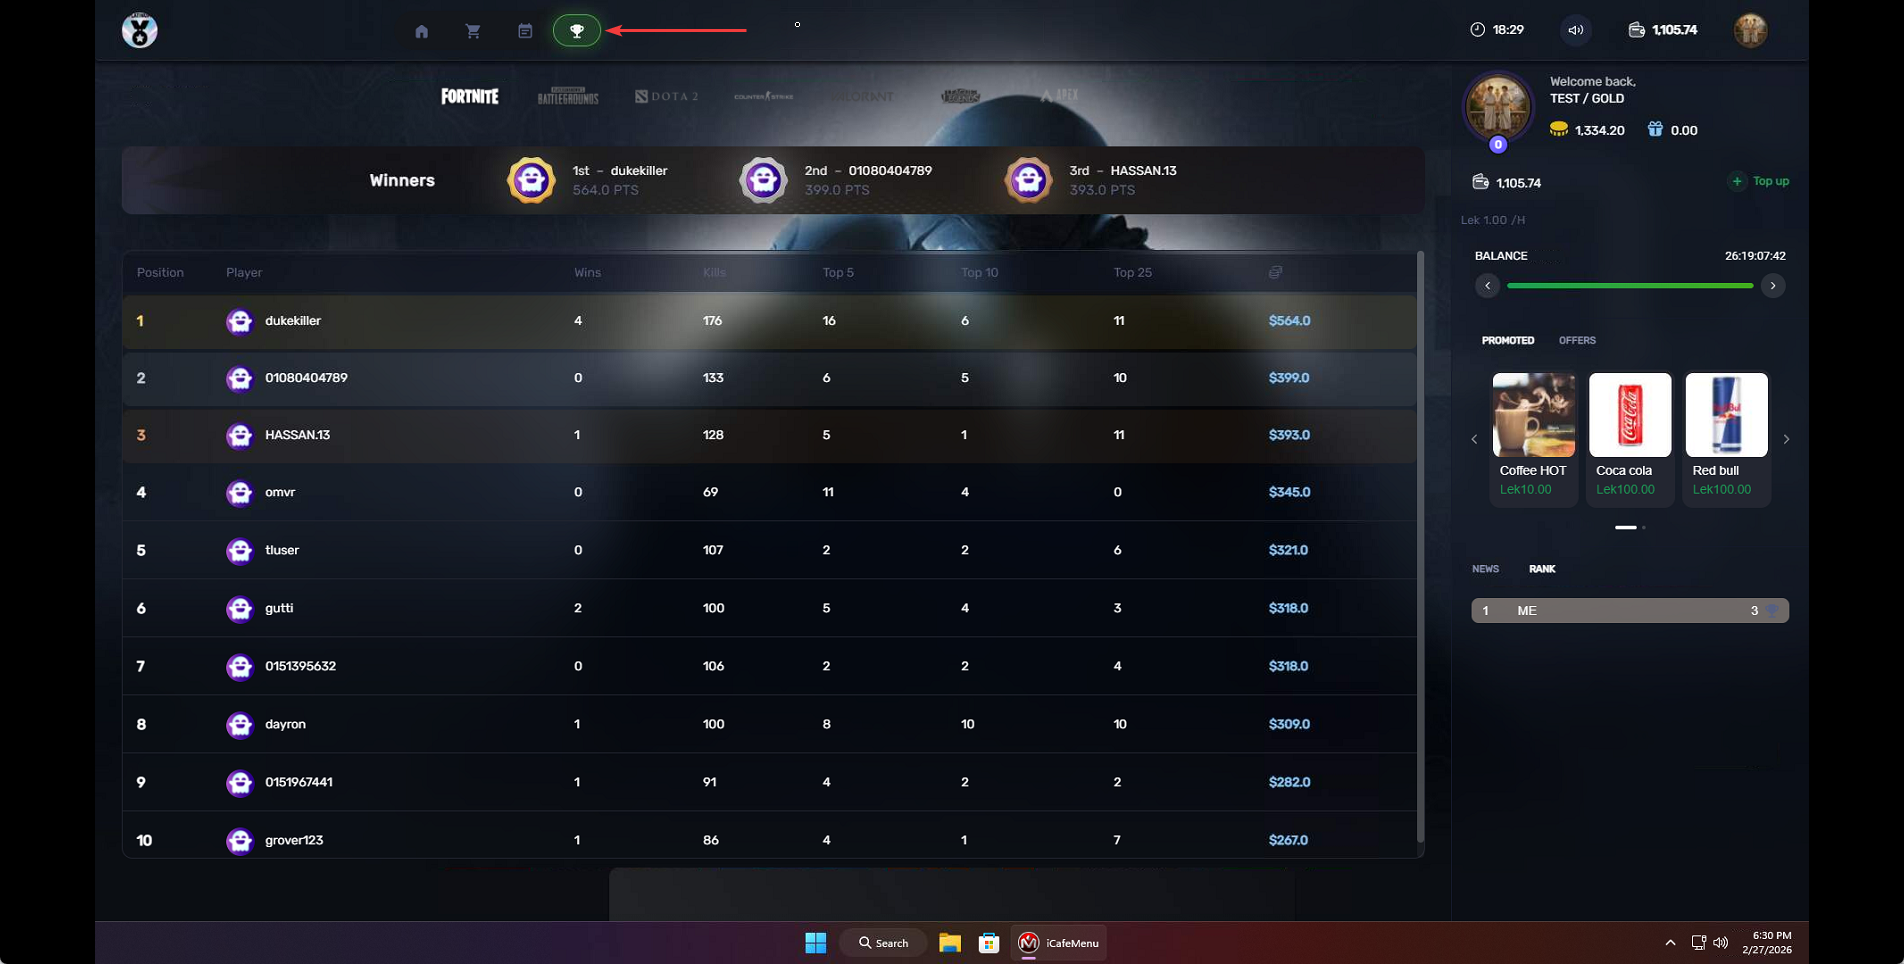Click the large profile picture in sidebar
This screenshot has height=964, width=1904.
tap(1498, 106)
